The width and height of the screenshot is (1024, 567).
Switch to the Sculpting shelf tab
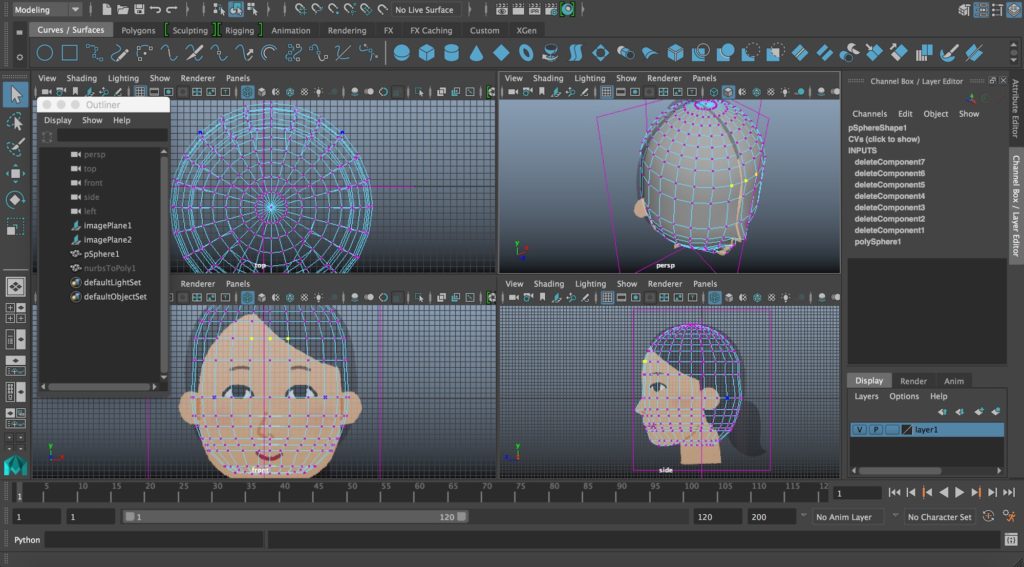[190, 30]
